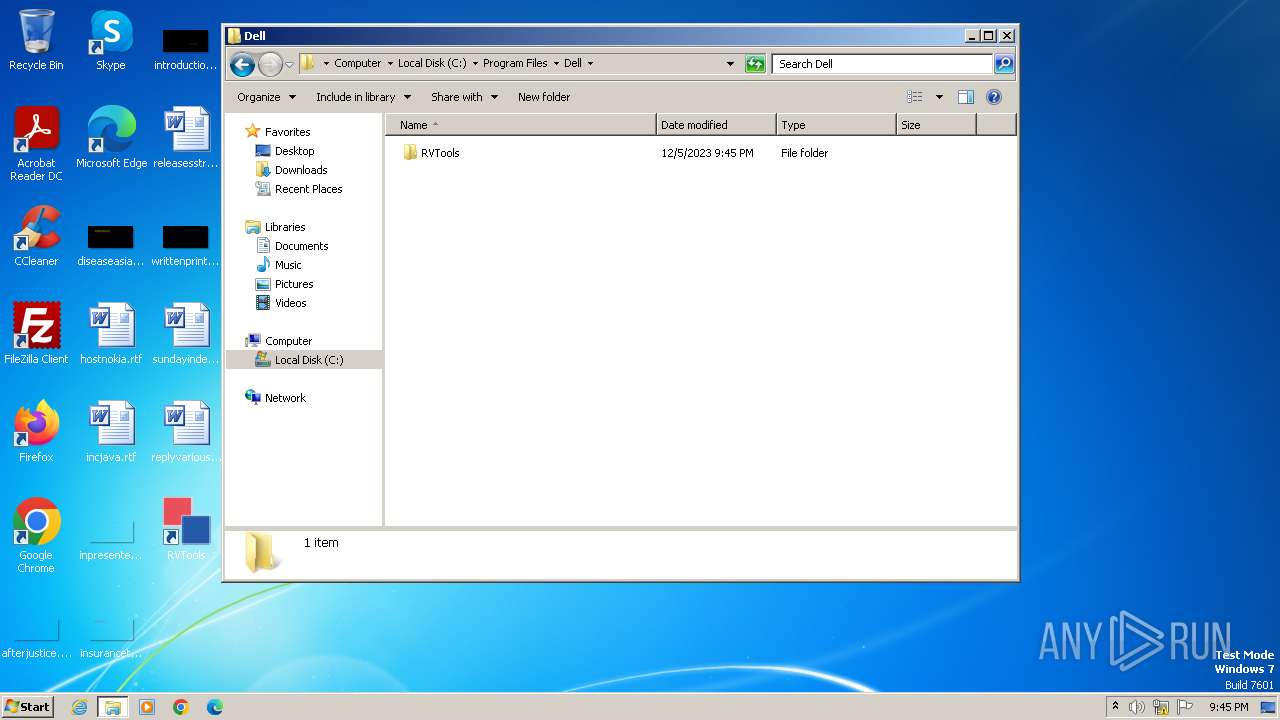Click Local Disk (C:) in breadcrumb
Viewport: 1280px width, 720px height.
[x=432, y=63]
